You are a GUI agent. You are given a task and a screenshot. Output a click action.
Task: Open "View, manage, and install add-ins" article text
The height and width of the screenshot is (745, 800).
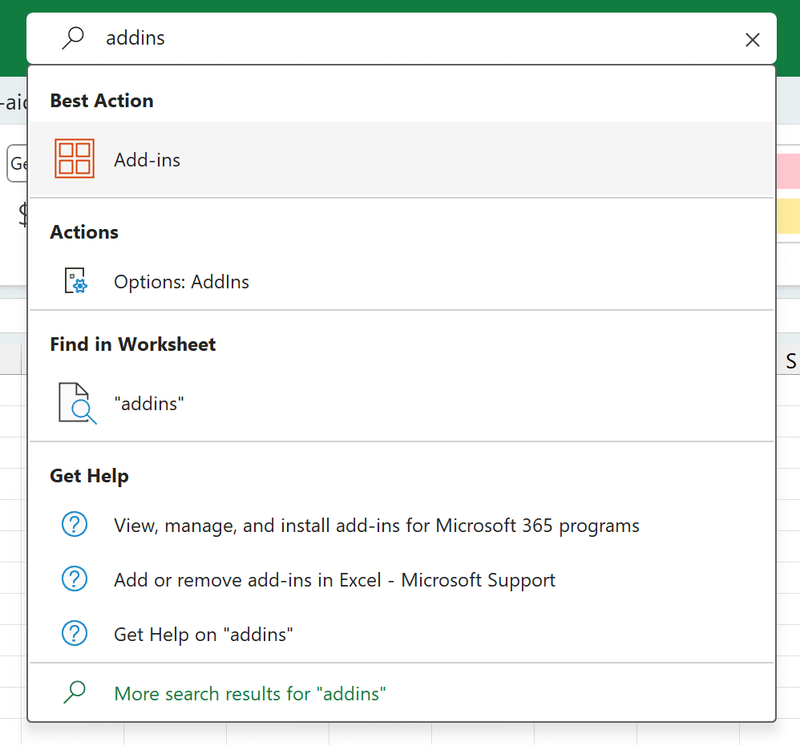[376, 525]
